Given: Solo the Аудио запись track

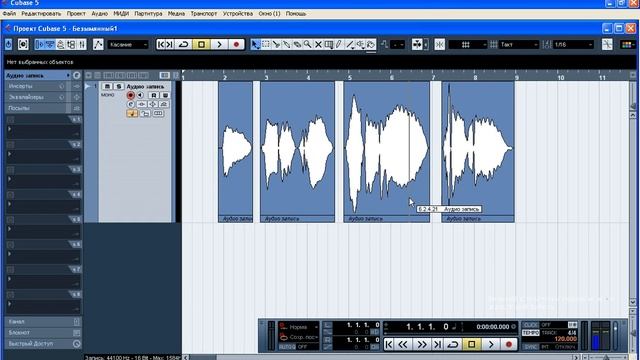Looking at the screenshot, I should click(x=119, y=86).
